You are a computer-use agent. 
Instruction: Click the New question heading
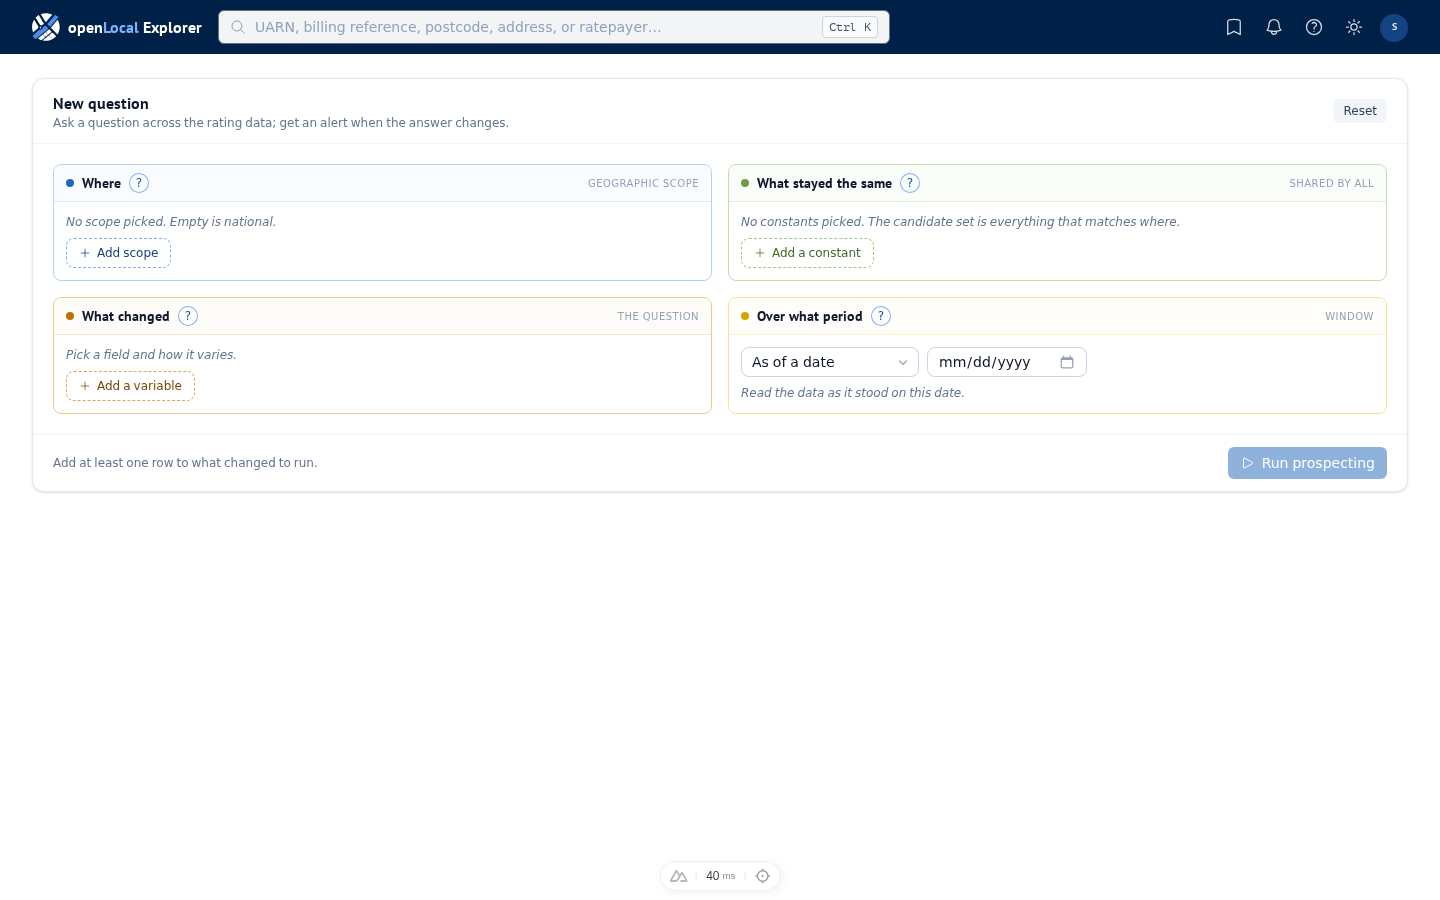click(101, 104)
